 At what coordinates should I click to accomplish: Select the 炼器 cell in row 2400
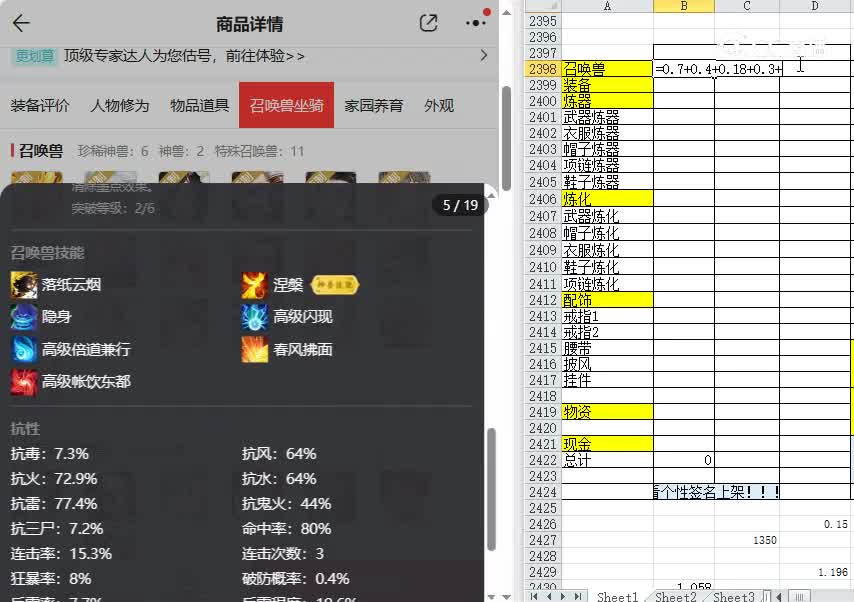pyautogui.click(x=607, y=101)
